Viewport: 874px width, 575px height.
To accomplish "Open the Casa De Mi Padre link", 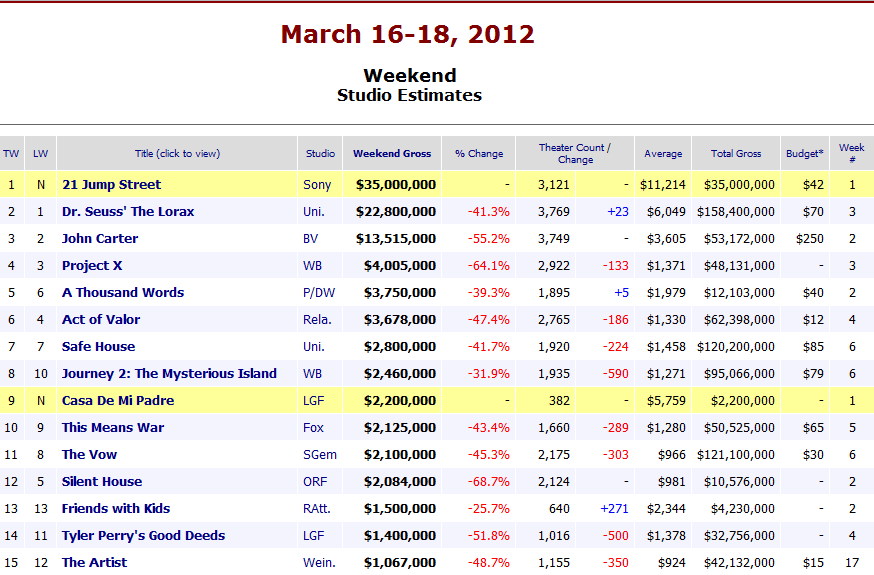I will tap(118, 401).
